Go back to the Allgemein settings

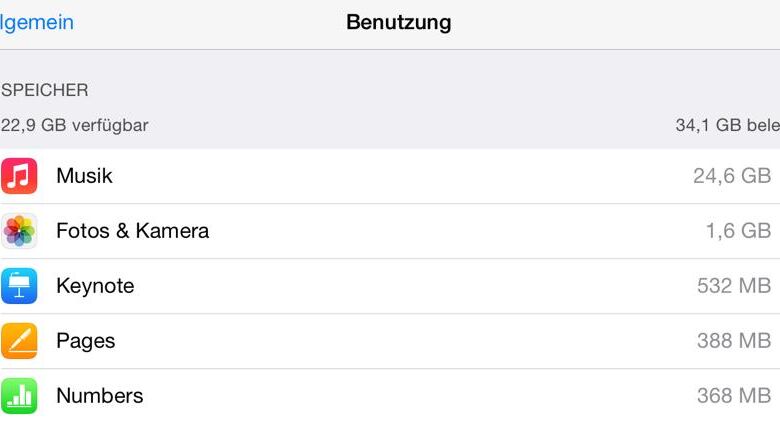[x=37, y=22]
